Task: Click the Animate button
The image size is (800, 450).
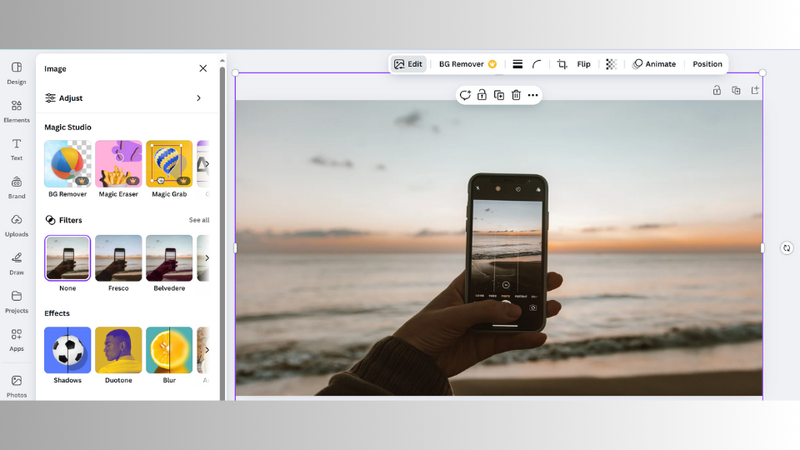Action: pyautogui.click(x=654, y=64)
